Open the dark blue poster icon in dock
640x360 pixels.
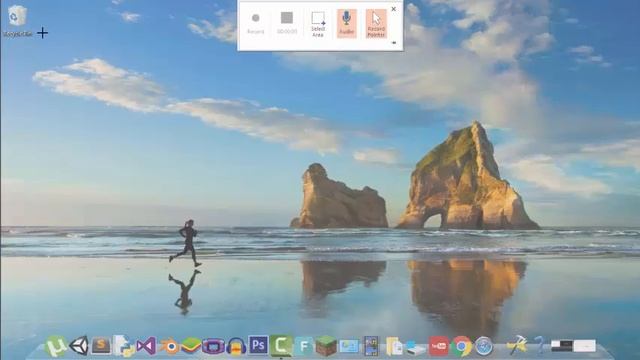[x=371, y=346]
